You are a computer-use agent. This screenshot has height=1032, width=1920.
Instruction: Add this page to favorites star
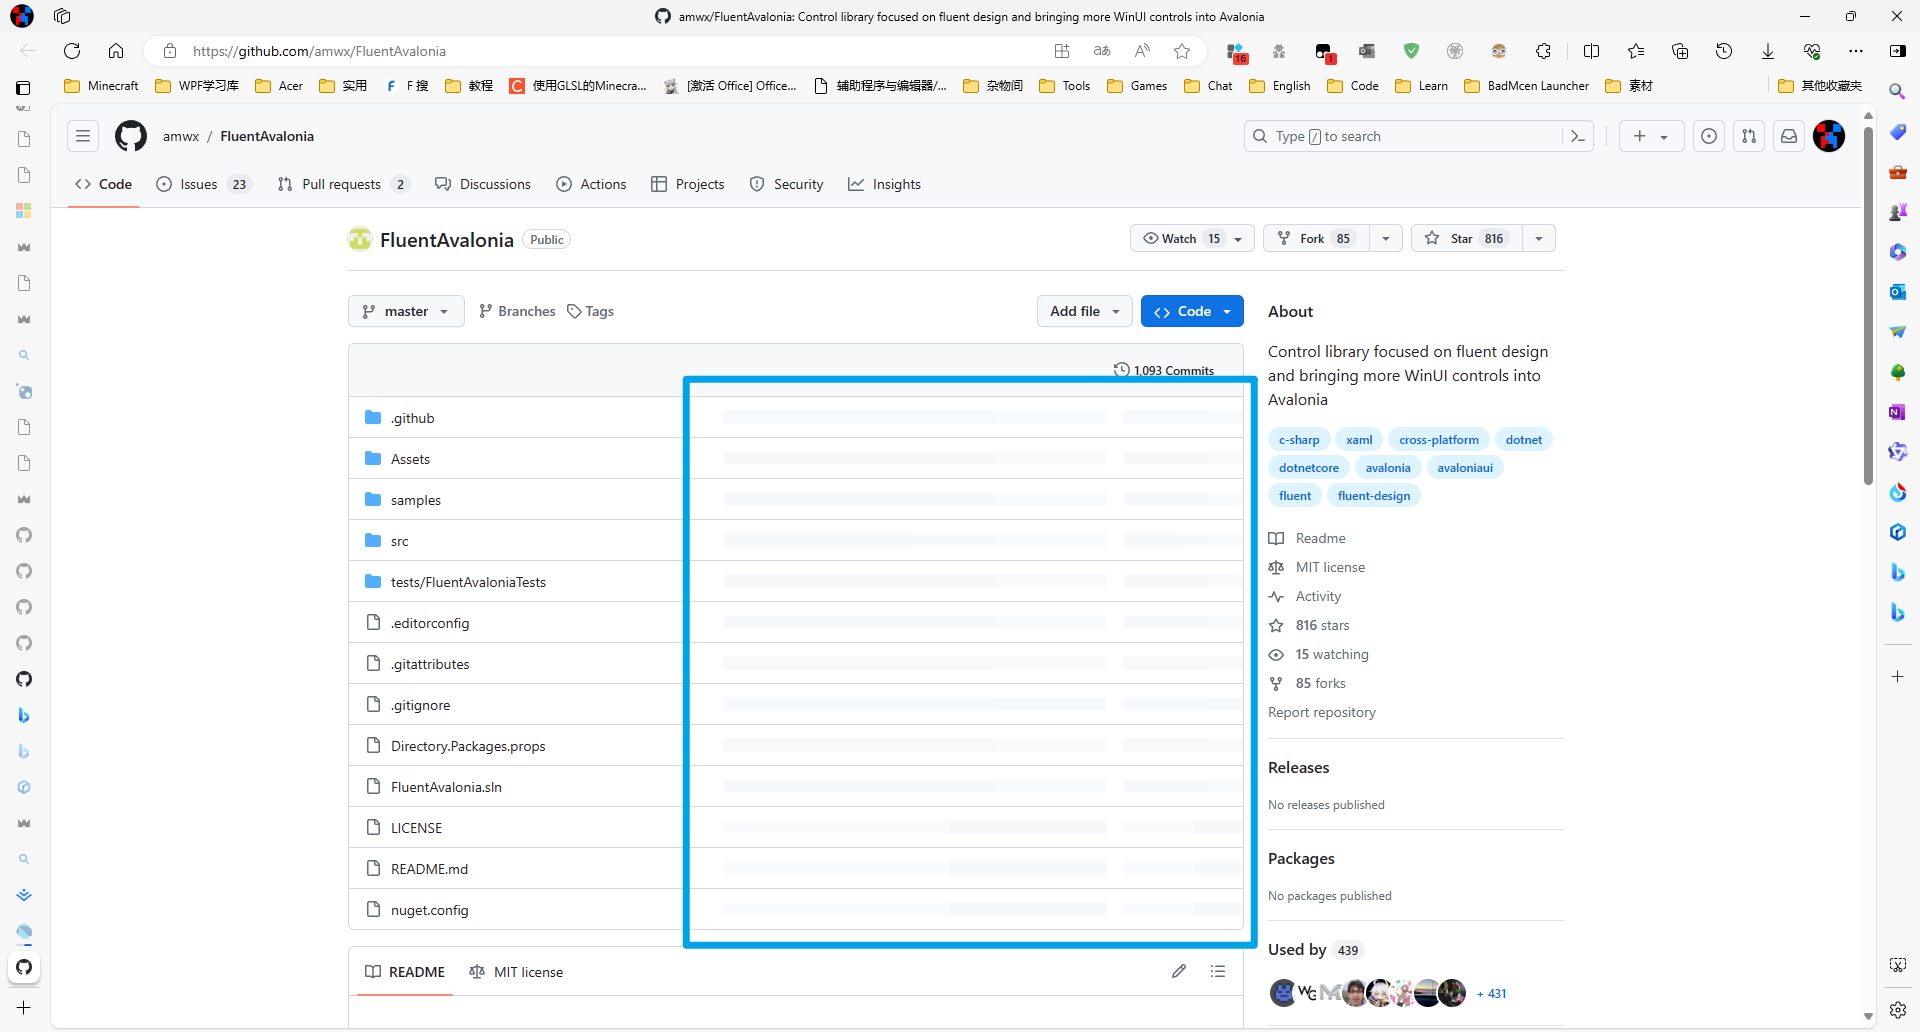[x=1182, y=51]
